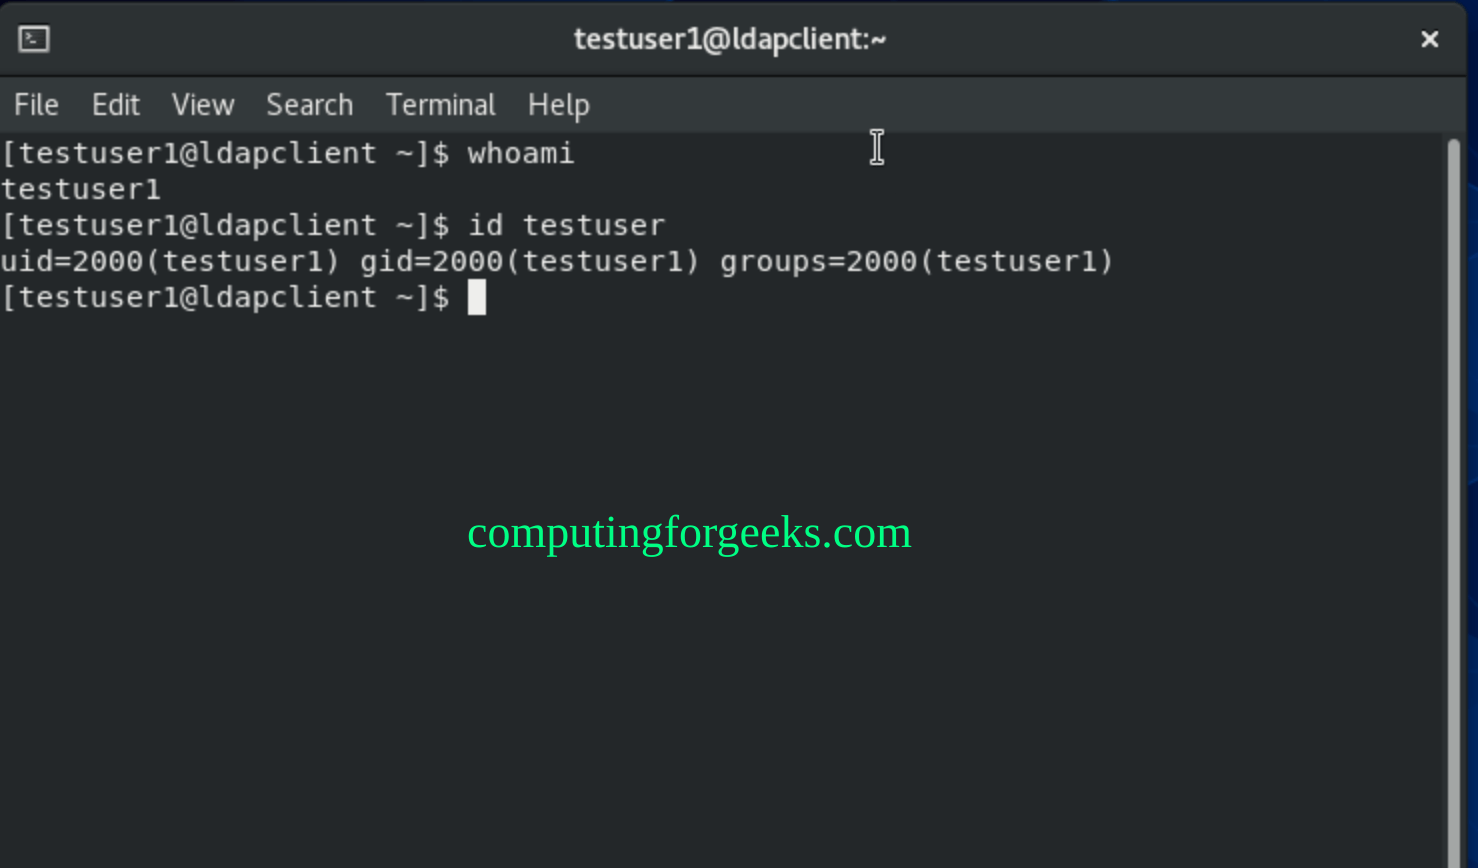Click the 'id testuser' command text
The image size is (1478, 868).
pyautogui.click(x=566, y=225)
